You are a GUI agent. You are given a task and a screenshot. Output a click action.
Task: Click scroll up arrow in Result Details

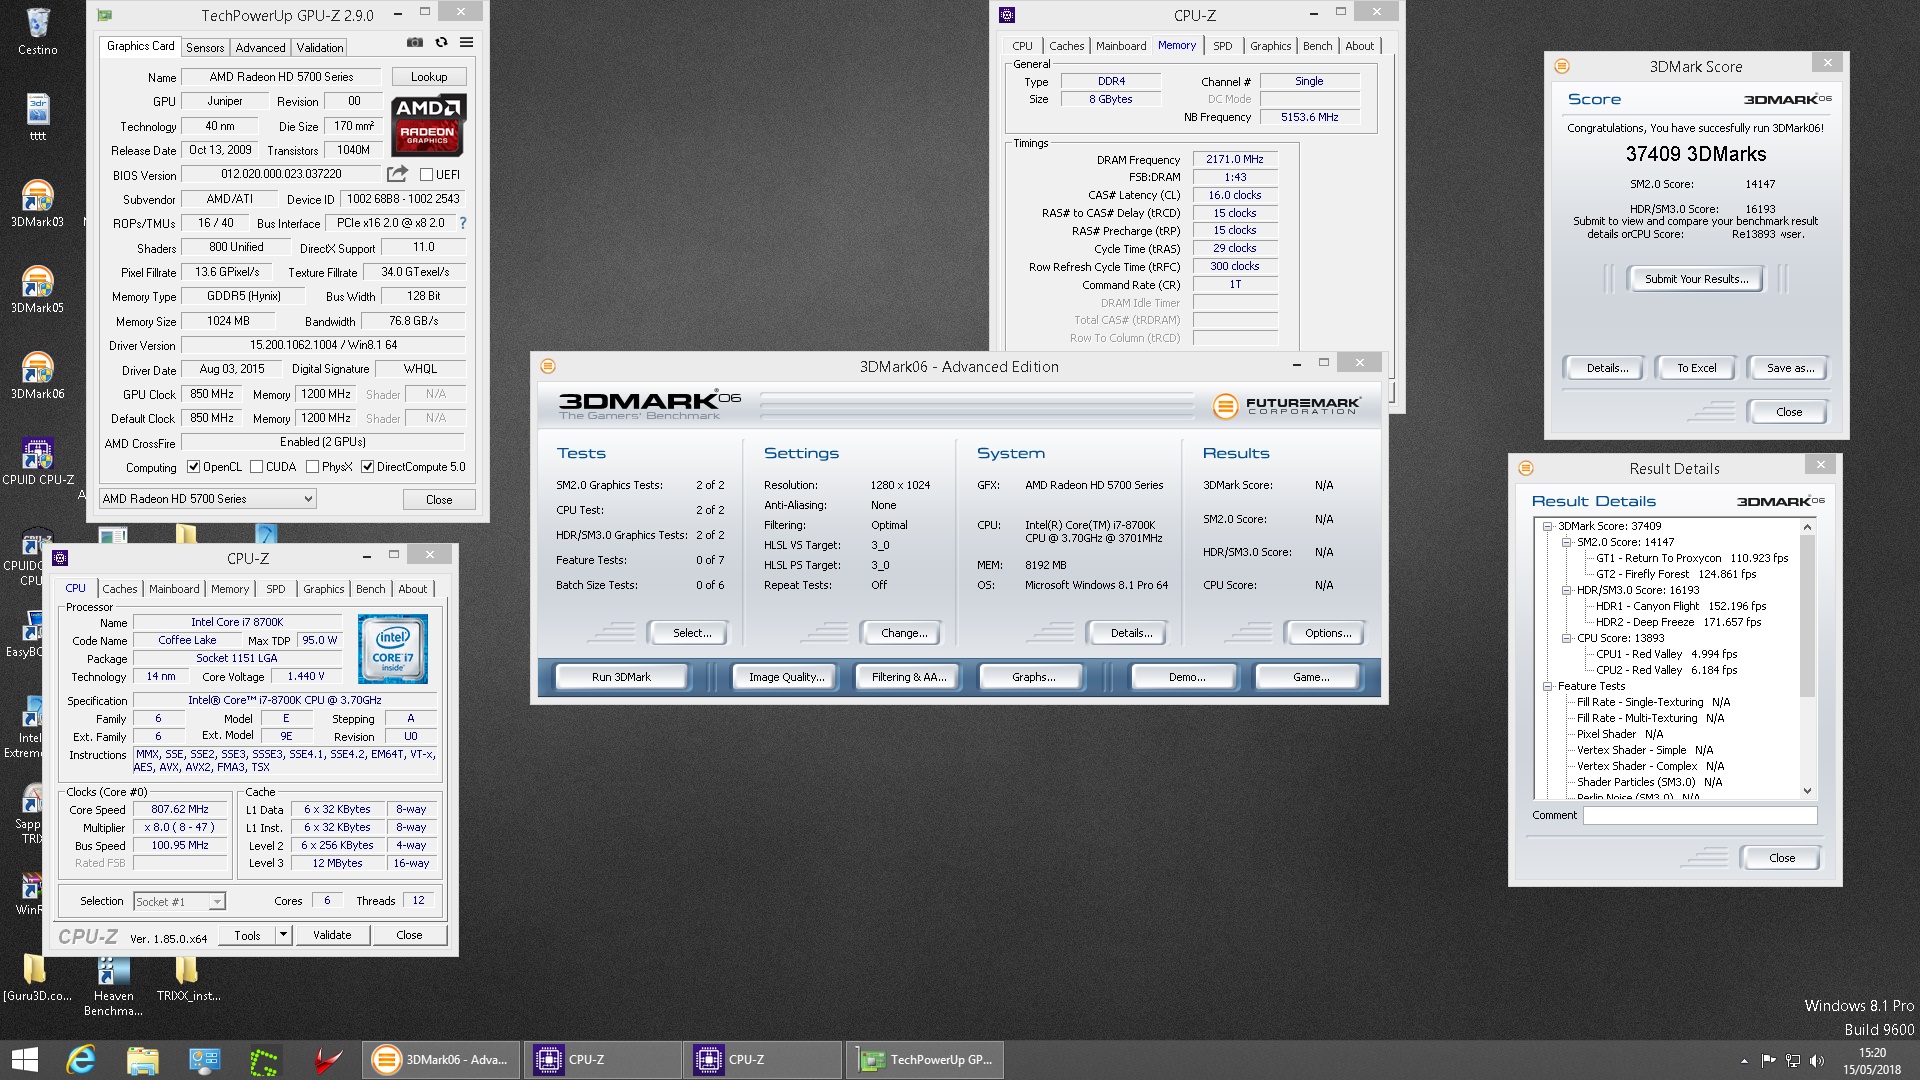pos(1807,527)
